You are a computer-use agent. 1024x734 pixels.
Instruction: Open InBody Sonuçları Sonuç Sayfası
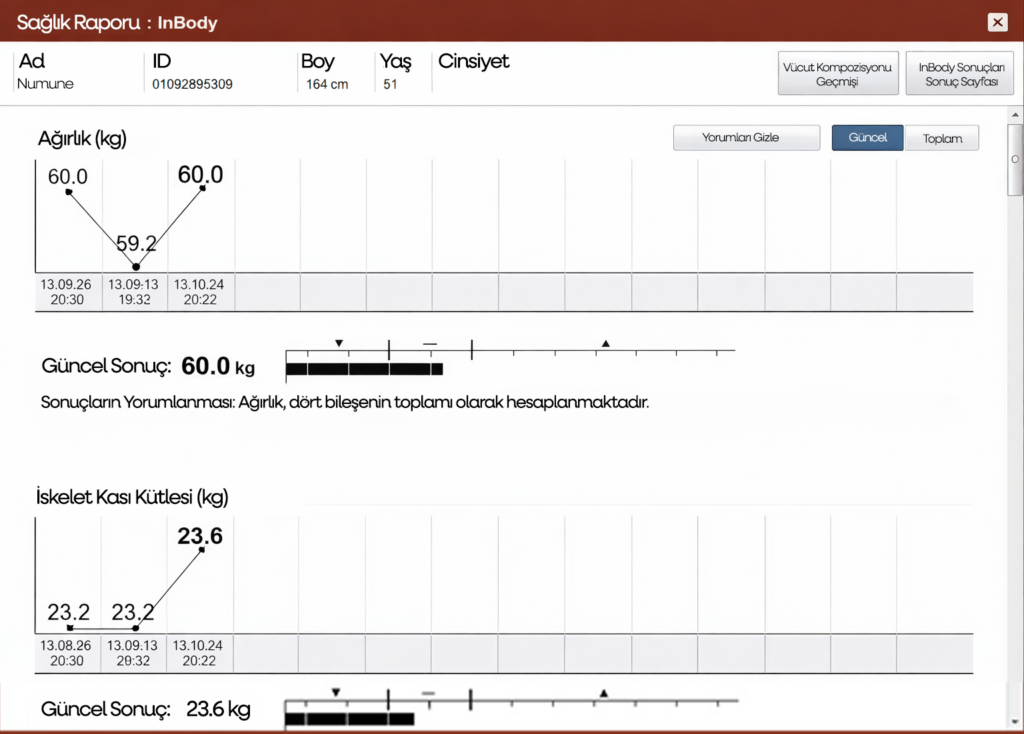coord(960,74)
